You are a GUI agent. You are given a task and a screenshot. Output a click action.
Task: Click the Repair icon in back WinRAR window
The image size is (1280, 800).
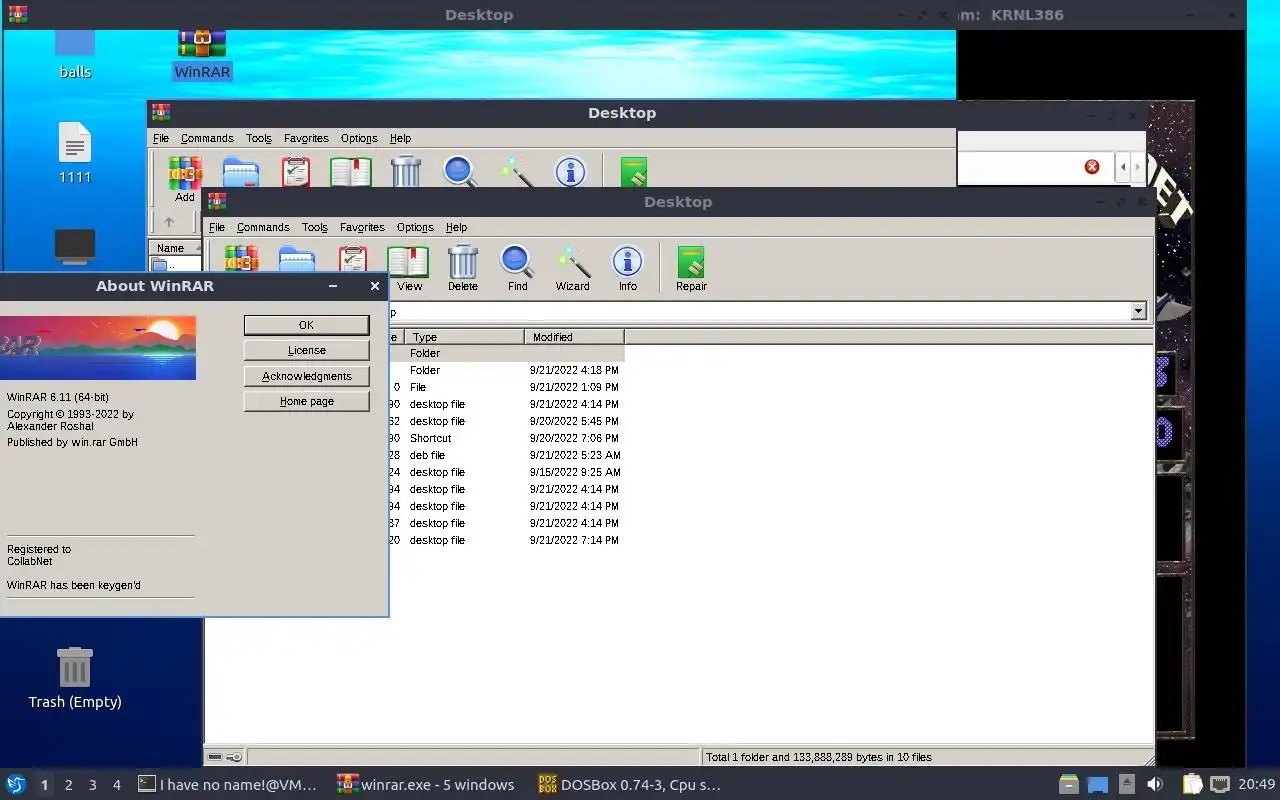(634, 171)
